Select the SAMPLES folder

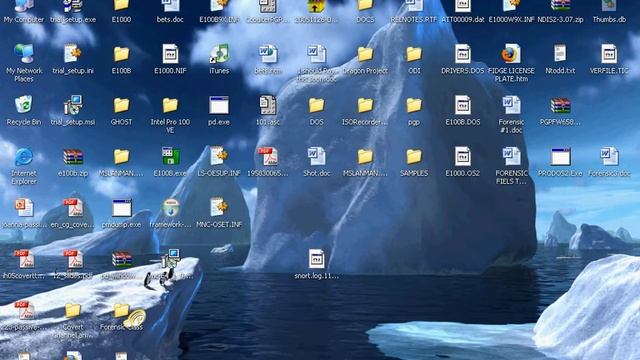pyautogui.click(x=414, y=157)
